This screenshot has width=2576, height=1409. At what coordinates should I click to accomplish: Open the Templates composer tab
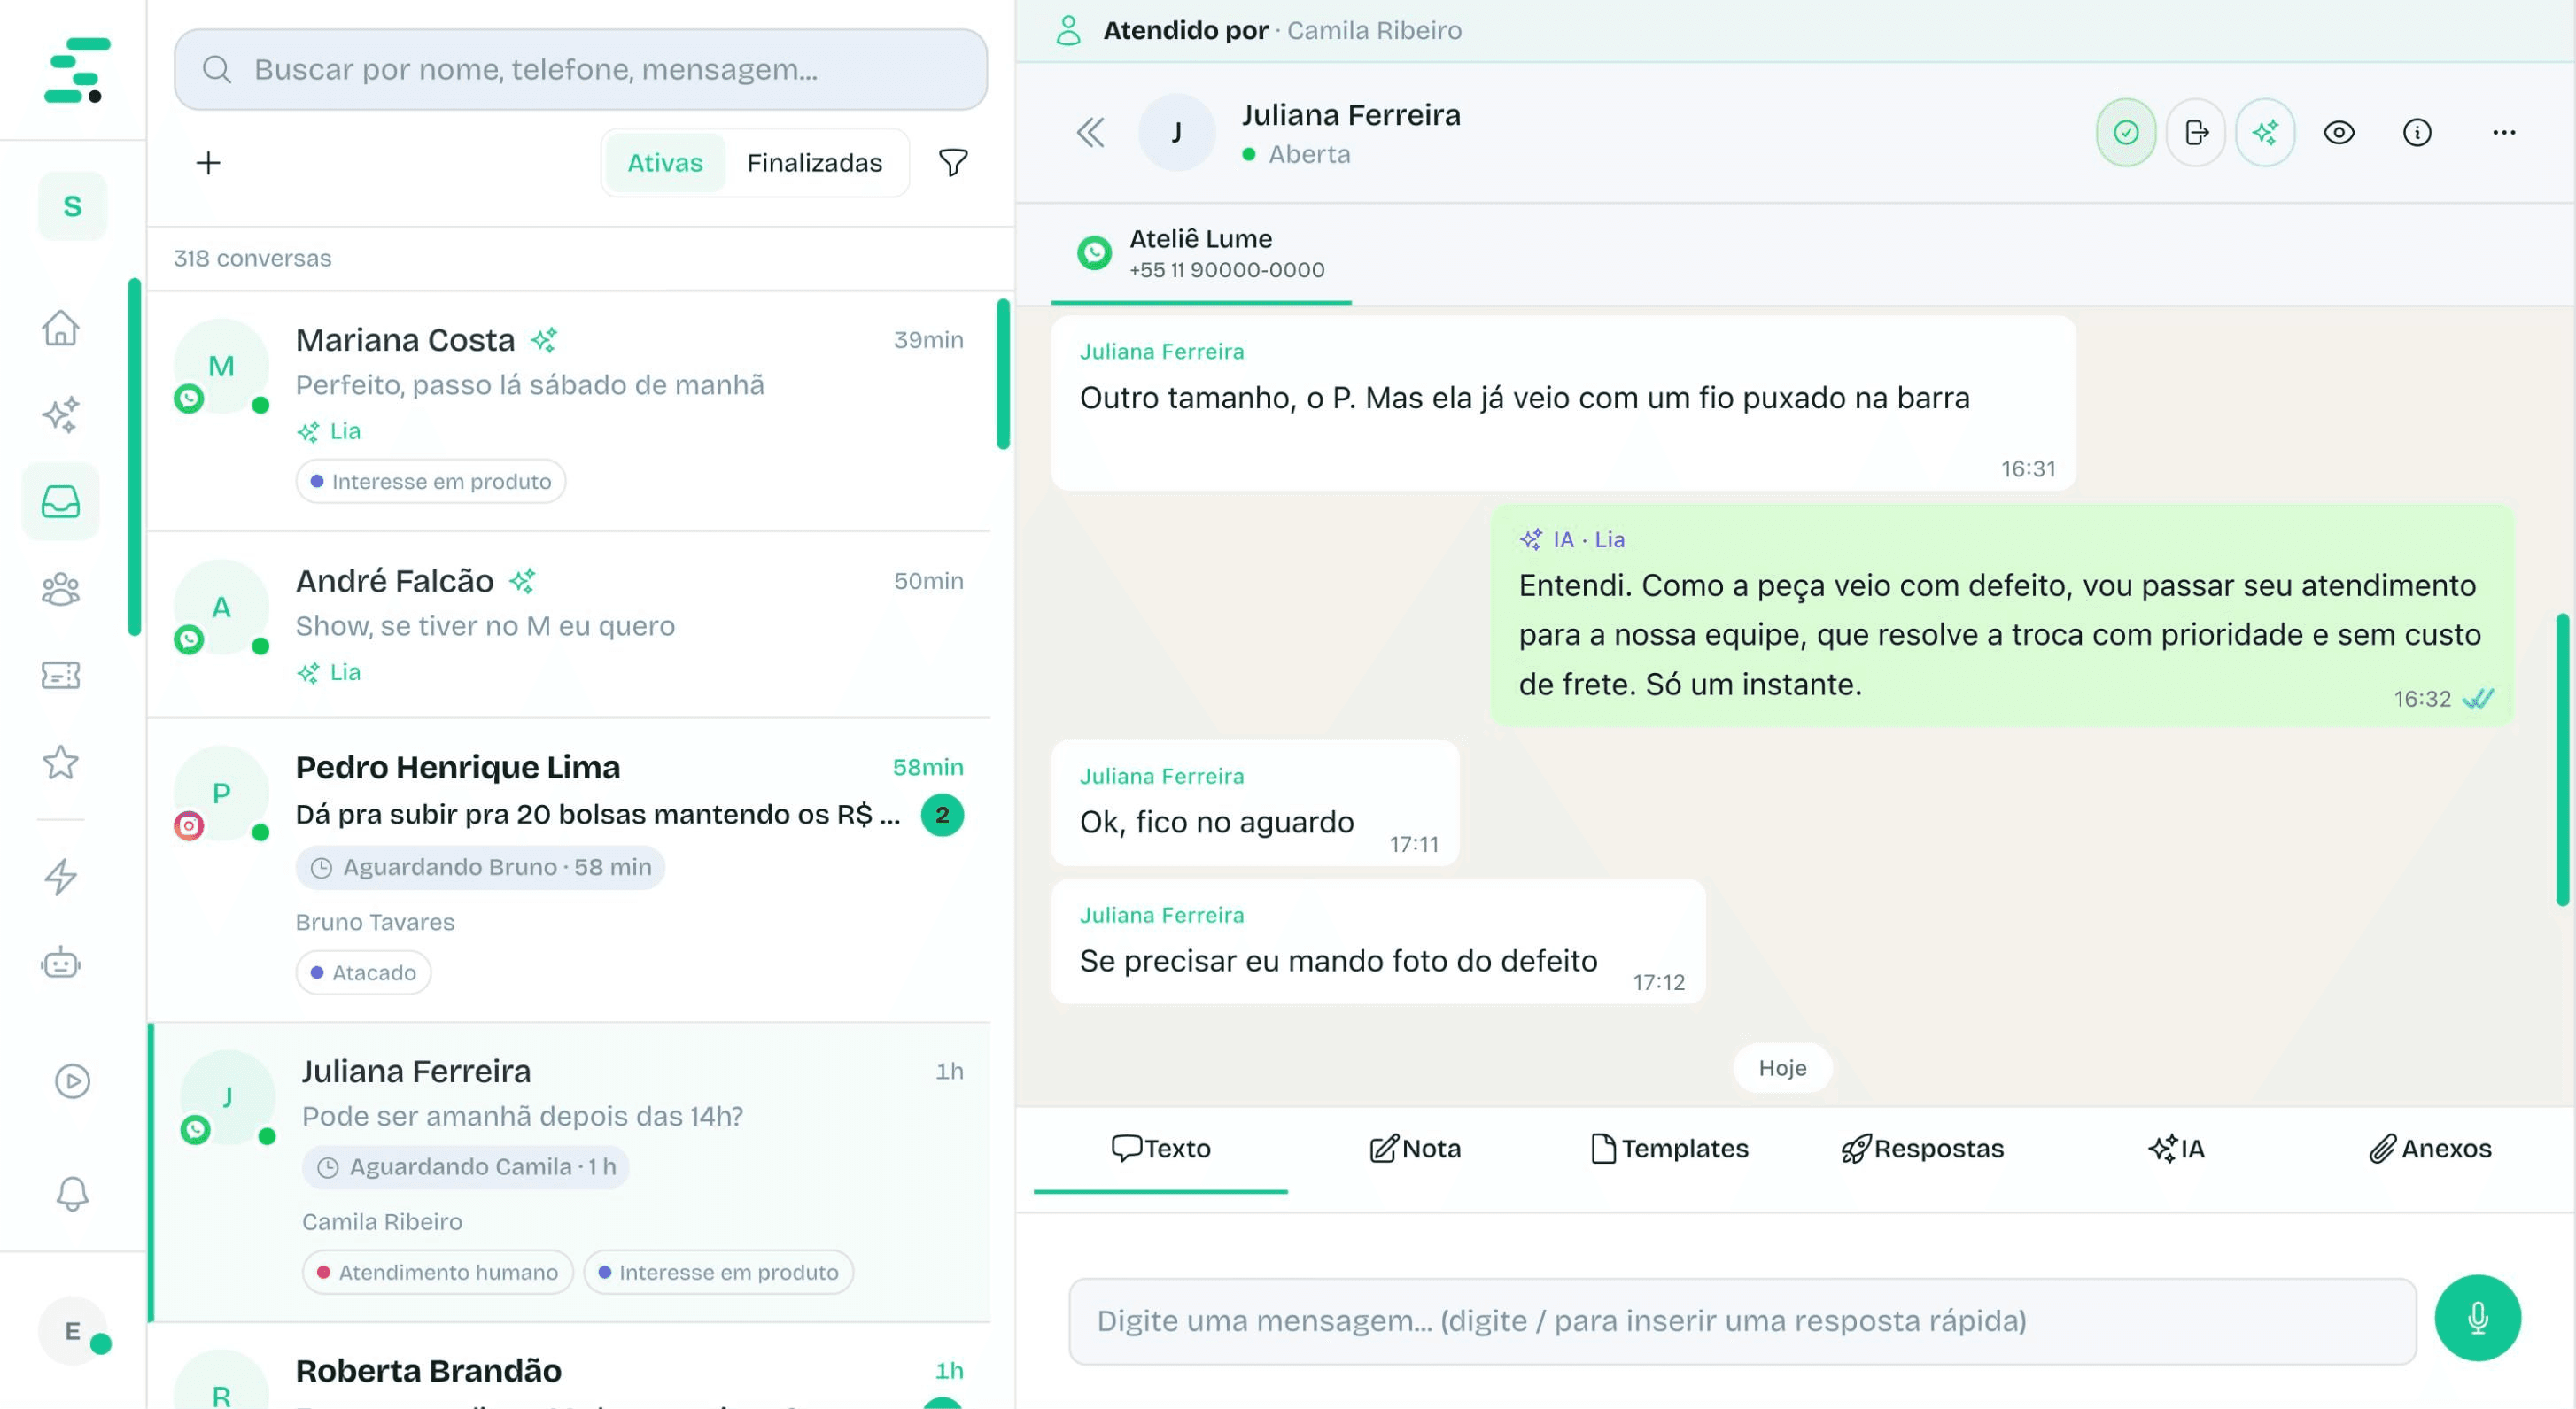coord(1669,1149)
